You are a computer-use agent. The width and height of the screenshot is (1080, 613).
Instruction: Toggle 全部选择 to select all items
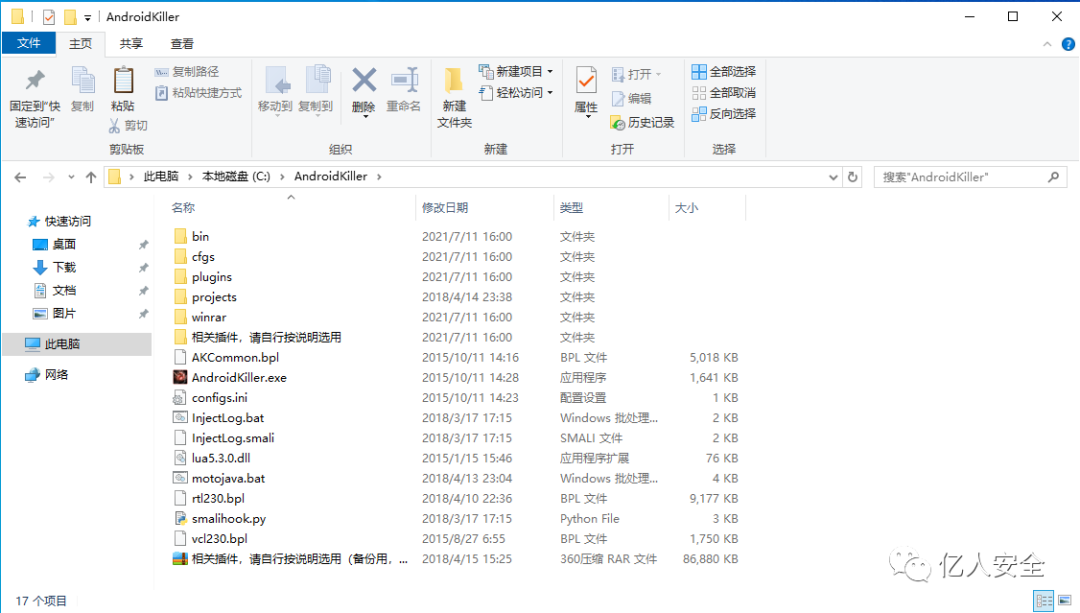point(723,70)
